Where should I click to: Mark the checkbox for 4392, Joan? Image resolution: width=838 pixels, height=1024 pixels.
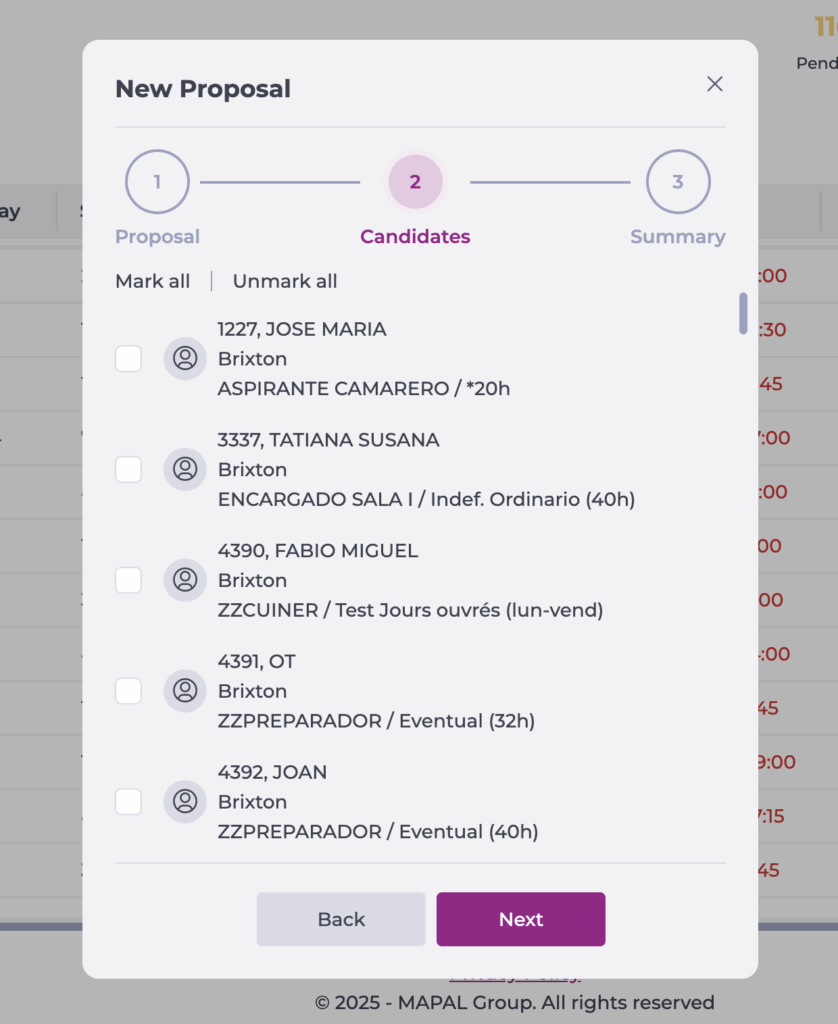click(129, 802)
